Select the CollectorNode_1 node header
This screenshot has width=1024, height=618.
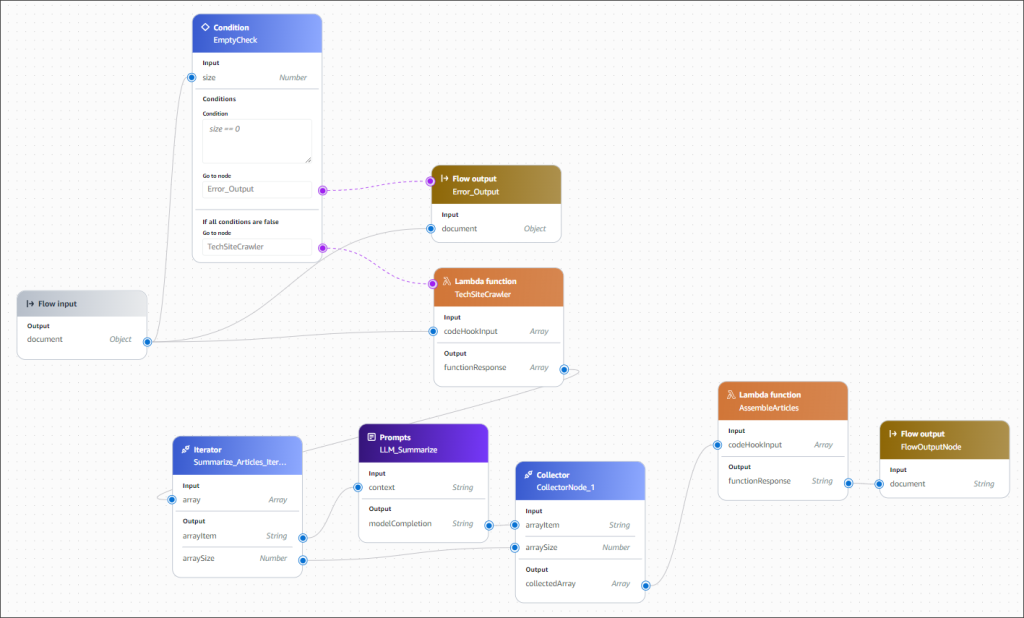coord(580,481)
